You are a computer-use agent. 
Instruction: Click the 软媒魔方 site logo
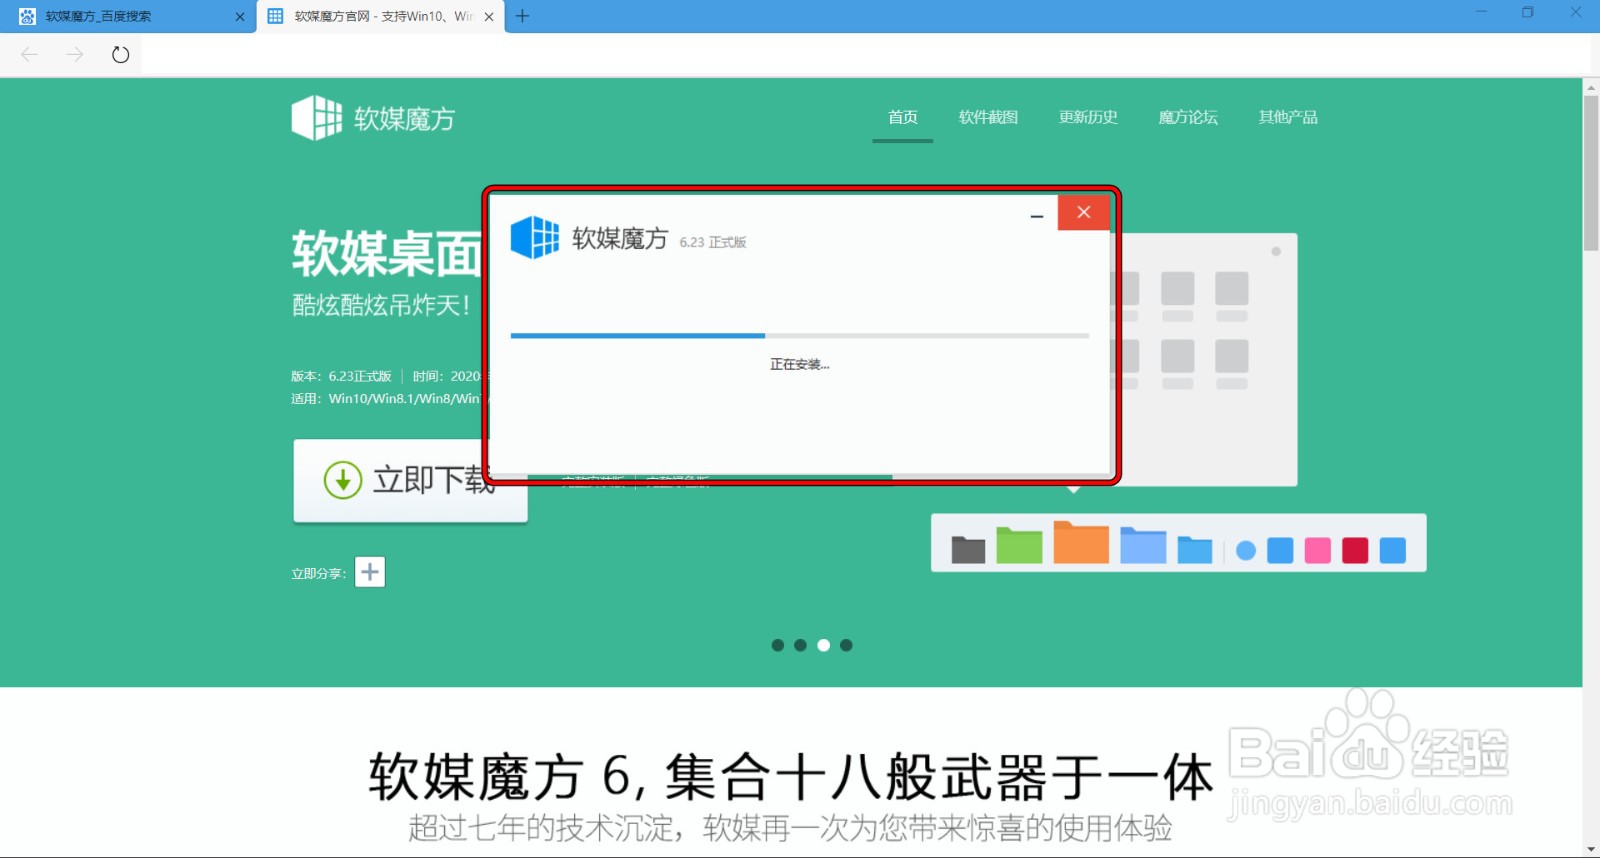coord(373,118)
